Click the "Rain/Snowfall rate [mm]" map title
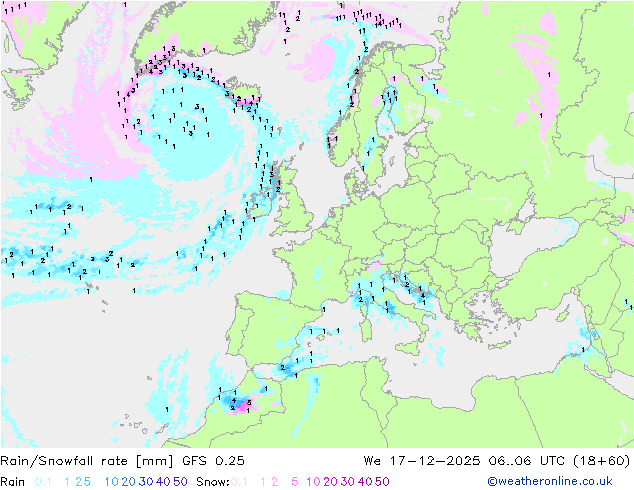 point(87,461)
